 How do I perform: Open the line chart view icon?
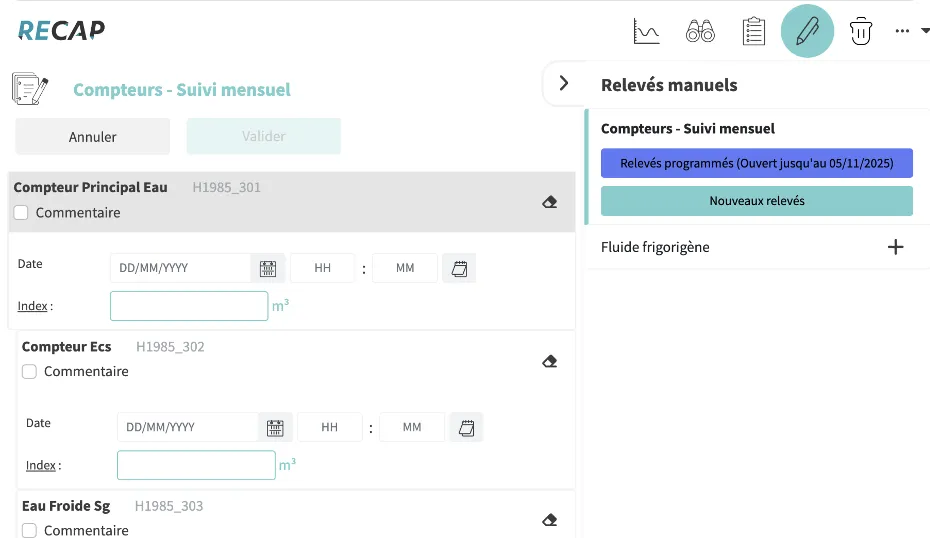[x=647, y=32]
